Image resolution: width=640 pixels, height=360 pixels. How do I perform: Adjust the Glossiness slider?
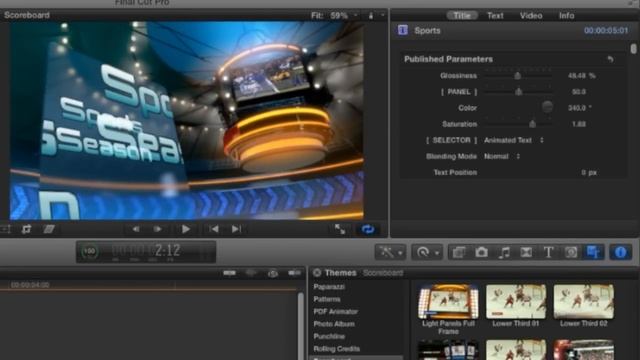tap(518, 76)
